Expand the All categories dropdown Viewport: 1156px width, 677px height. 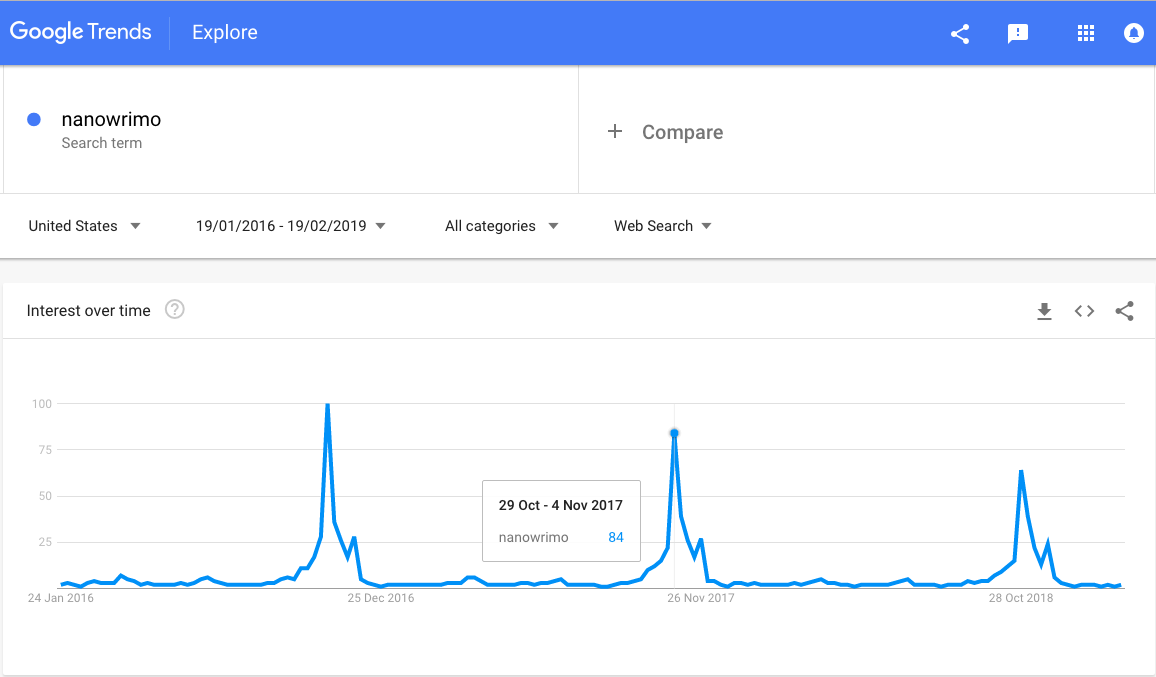pos(501,226)
